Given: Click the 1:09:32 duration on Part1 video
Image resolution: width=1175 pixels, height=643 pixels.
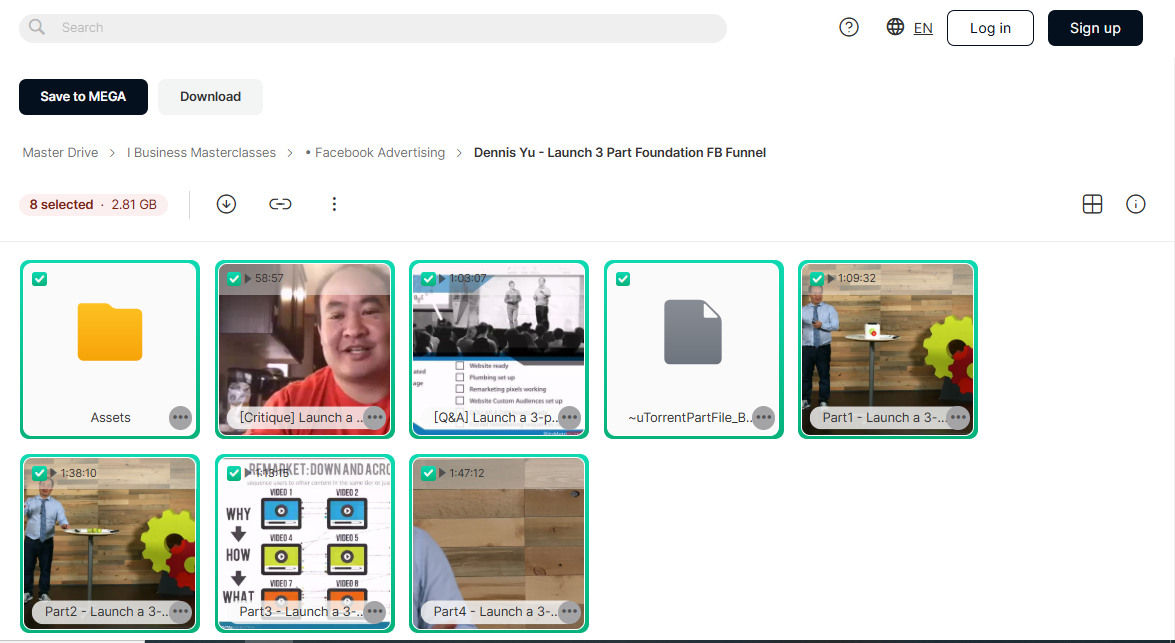Looking at the screenshot, I should coord(857,278).
